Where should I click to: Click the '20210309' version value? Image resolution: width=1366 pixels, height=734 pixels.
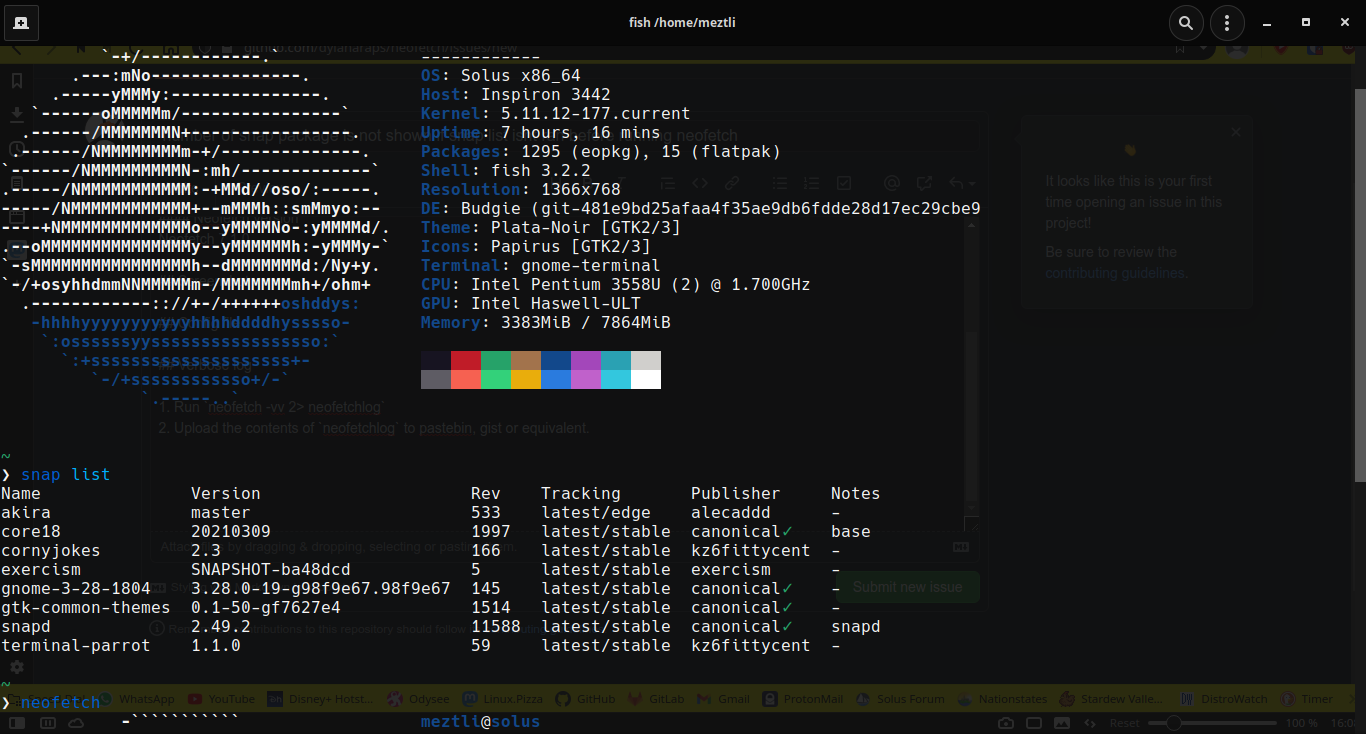(231, 531)
